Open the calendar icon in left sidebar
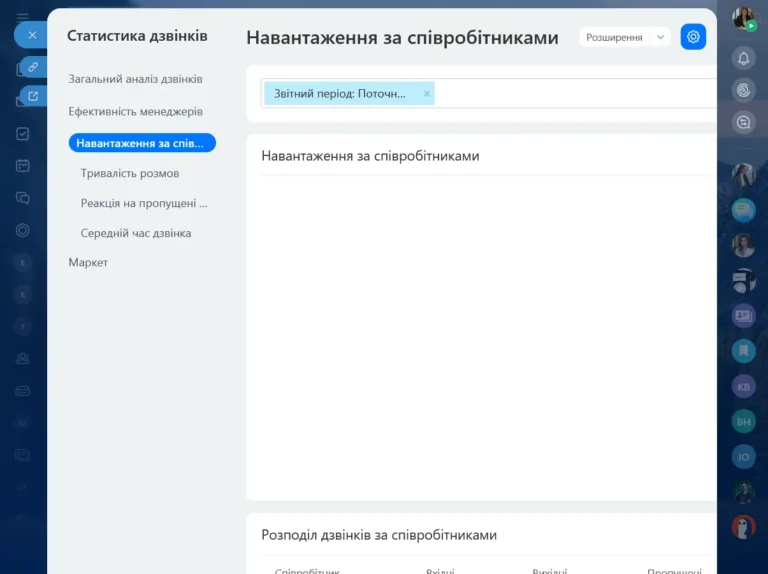Image resolution: width=768 pixels, height=574 pixels. (23, 166)
